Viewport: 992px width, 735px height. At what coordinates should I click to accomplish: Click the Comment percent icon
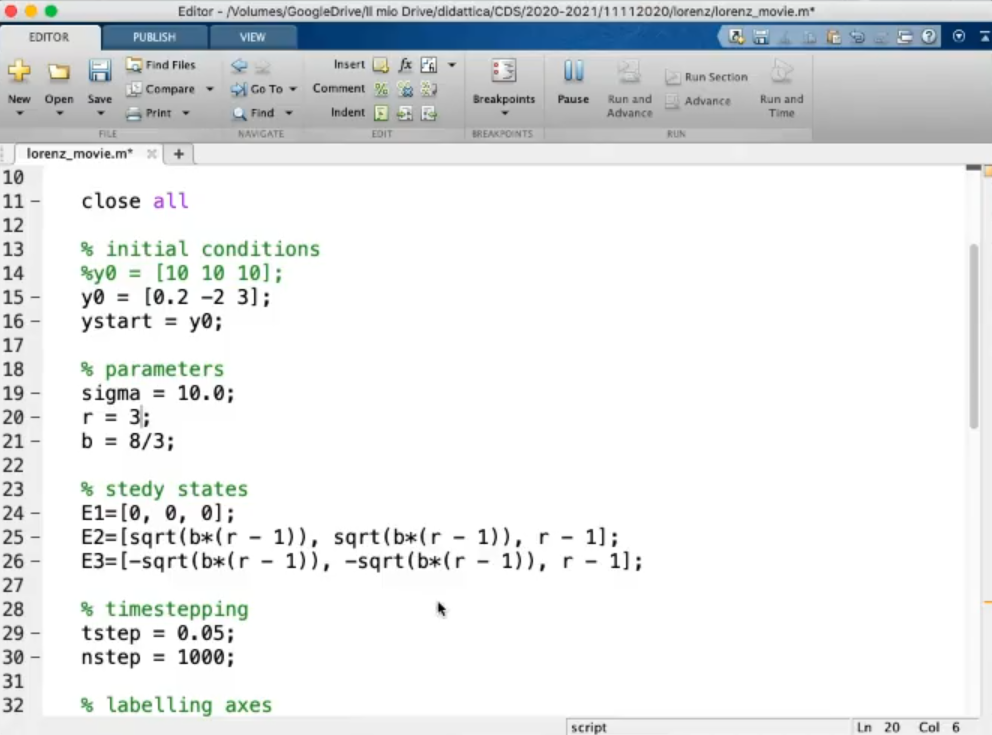pyautogui.click(x=381, y=89)
